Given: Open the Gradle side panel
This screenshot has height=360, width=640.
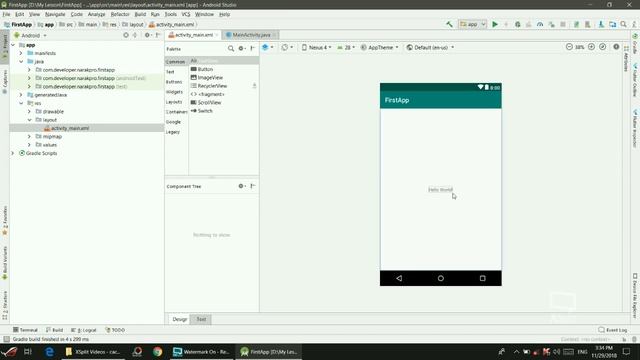Looking at the screenshot, I should (x=635, y=44).
